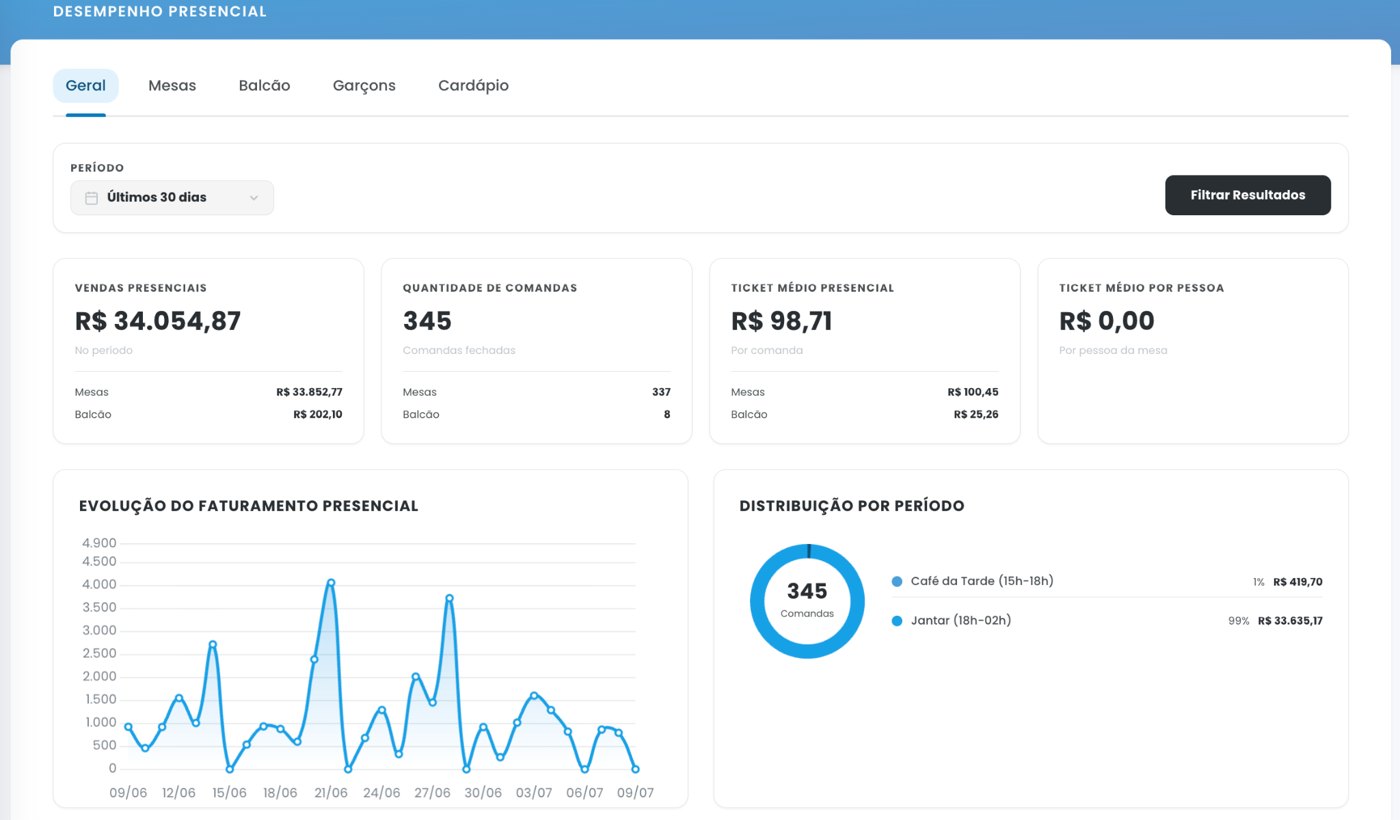
Task: Click the R$ 98,71 ticket médio value
Action: pos(782,321)
